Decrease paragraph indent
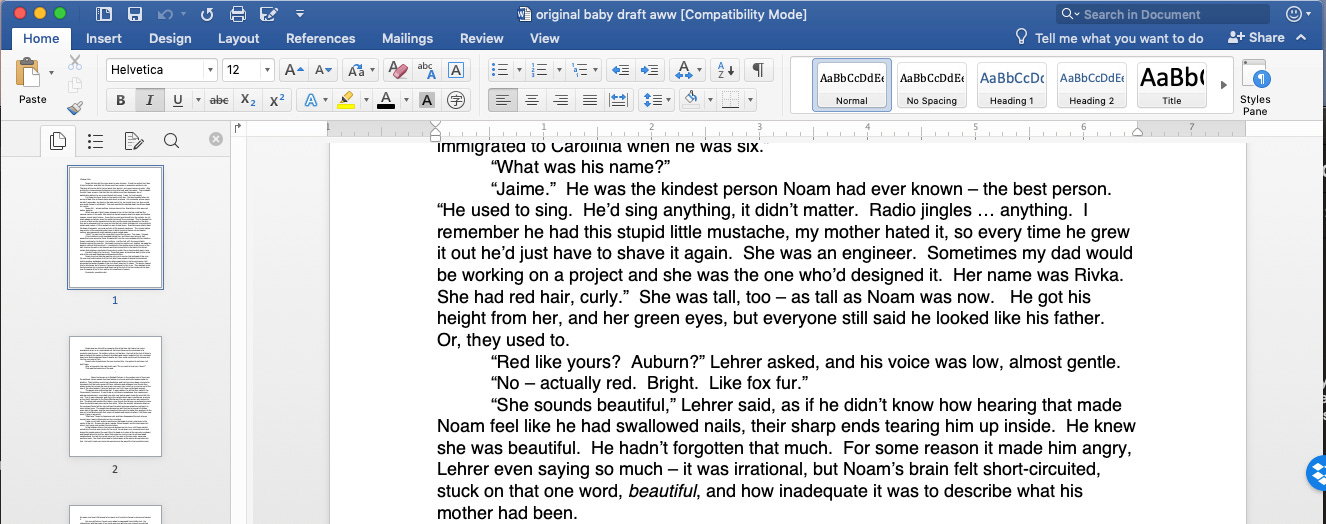Screen dimensions: 1326x524 620,70
